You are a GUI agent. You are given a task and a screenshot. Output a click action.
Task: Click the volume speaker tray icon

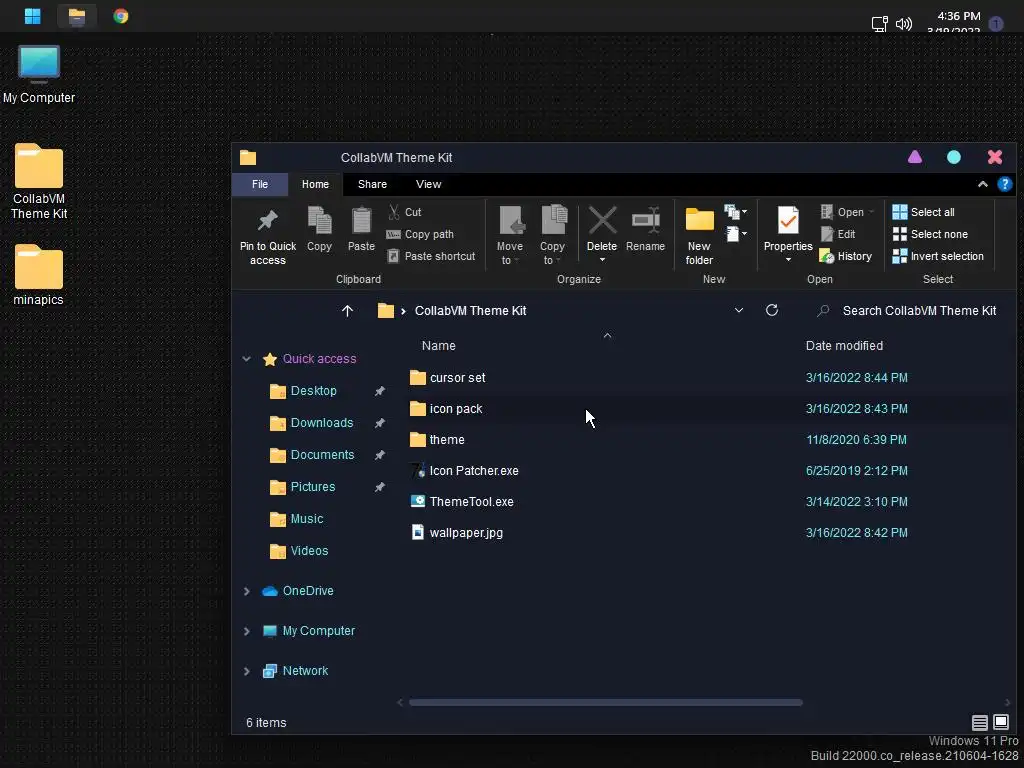coord(904,24)
